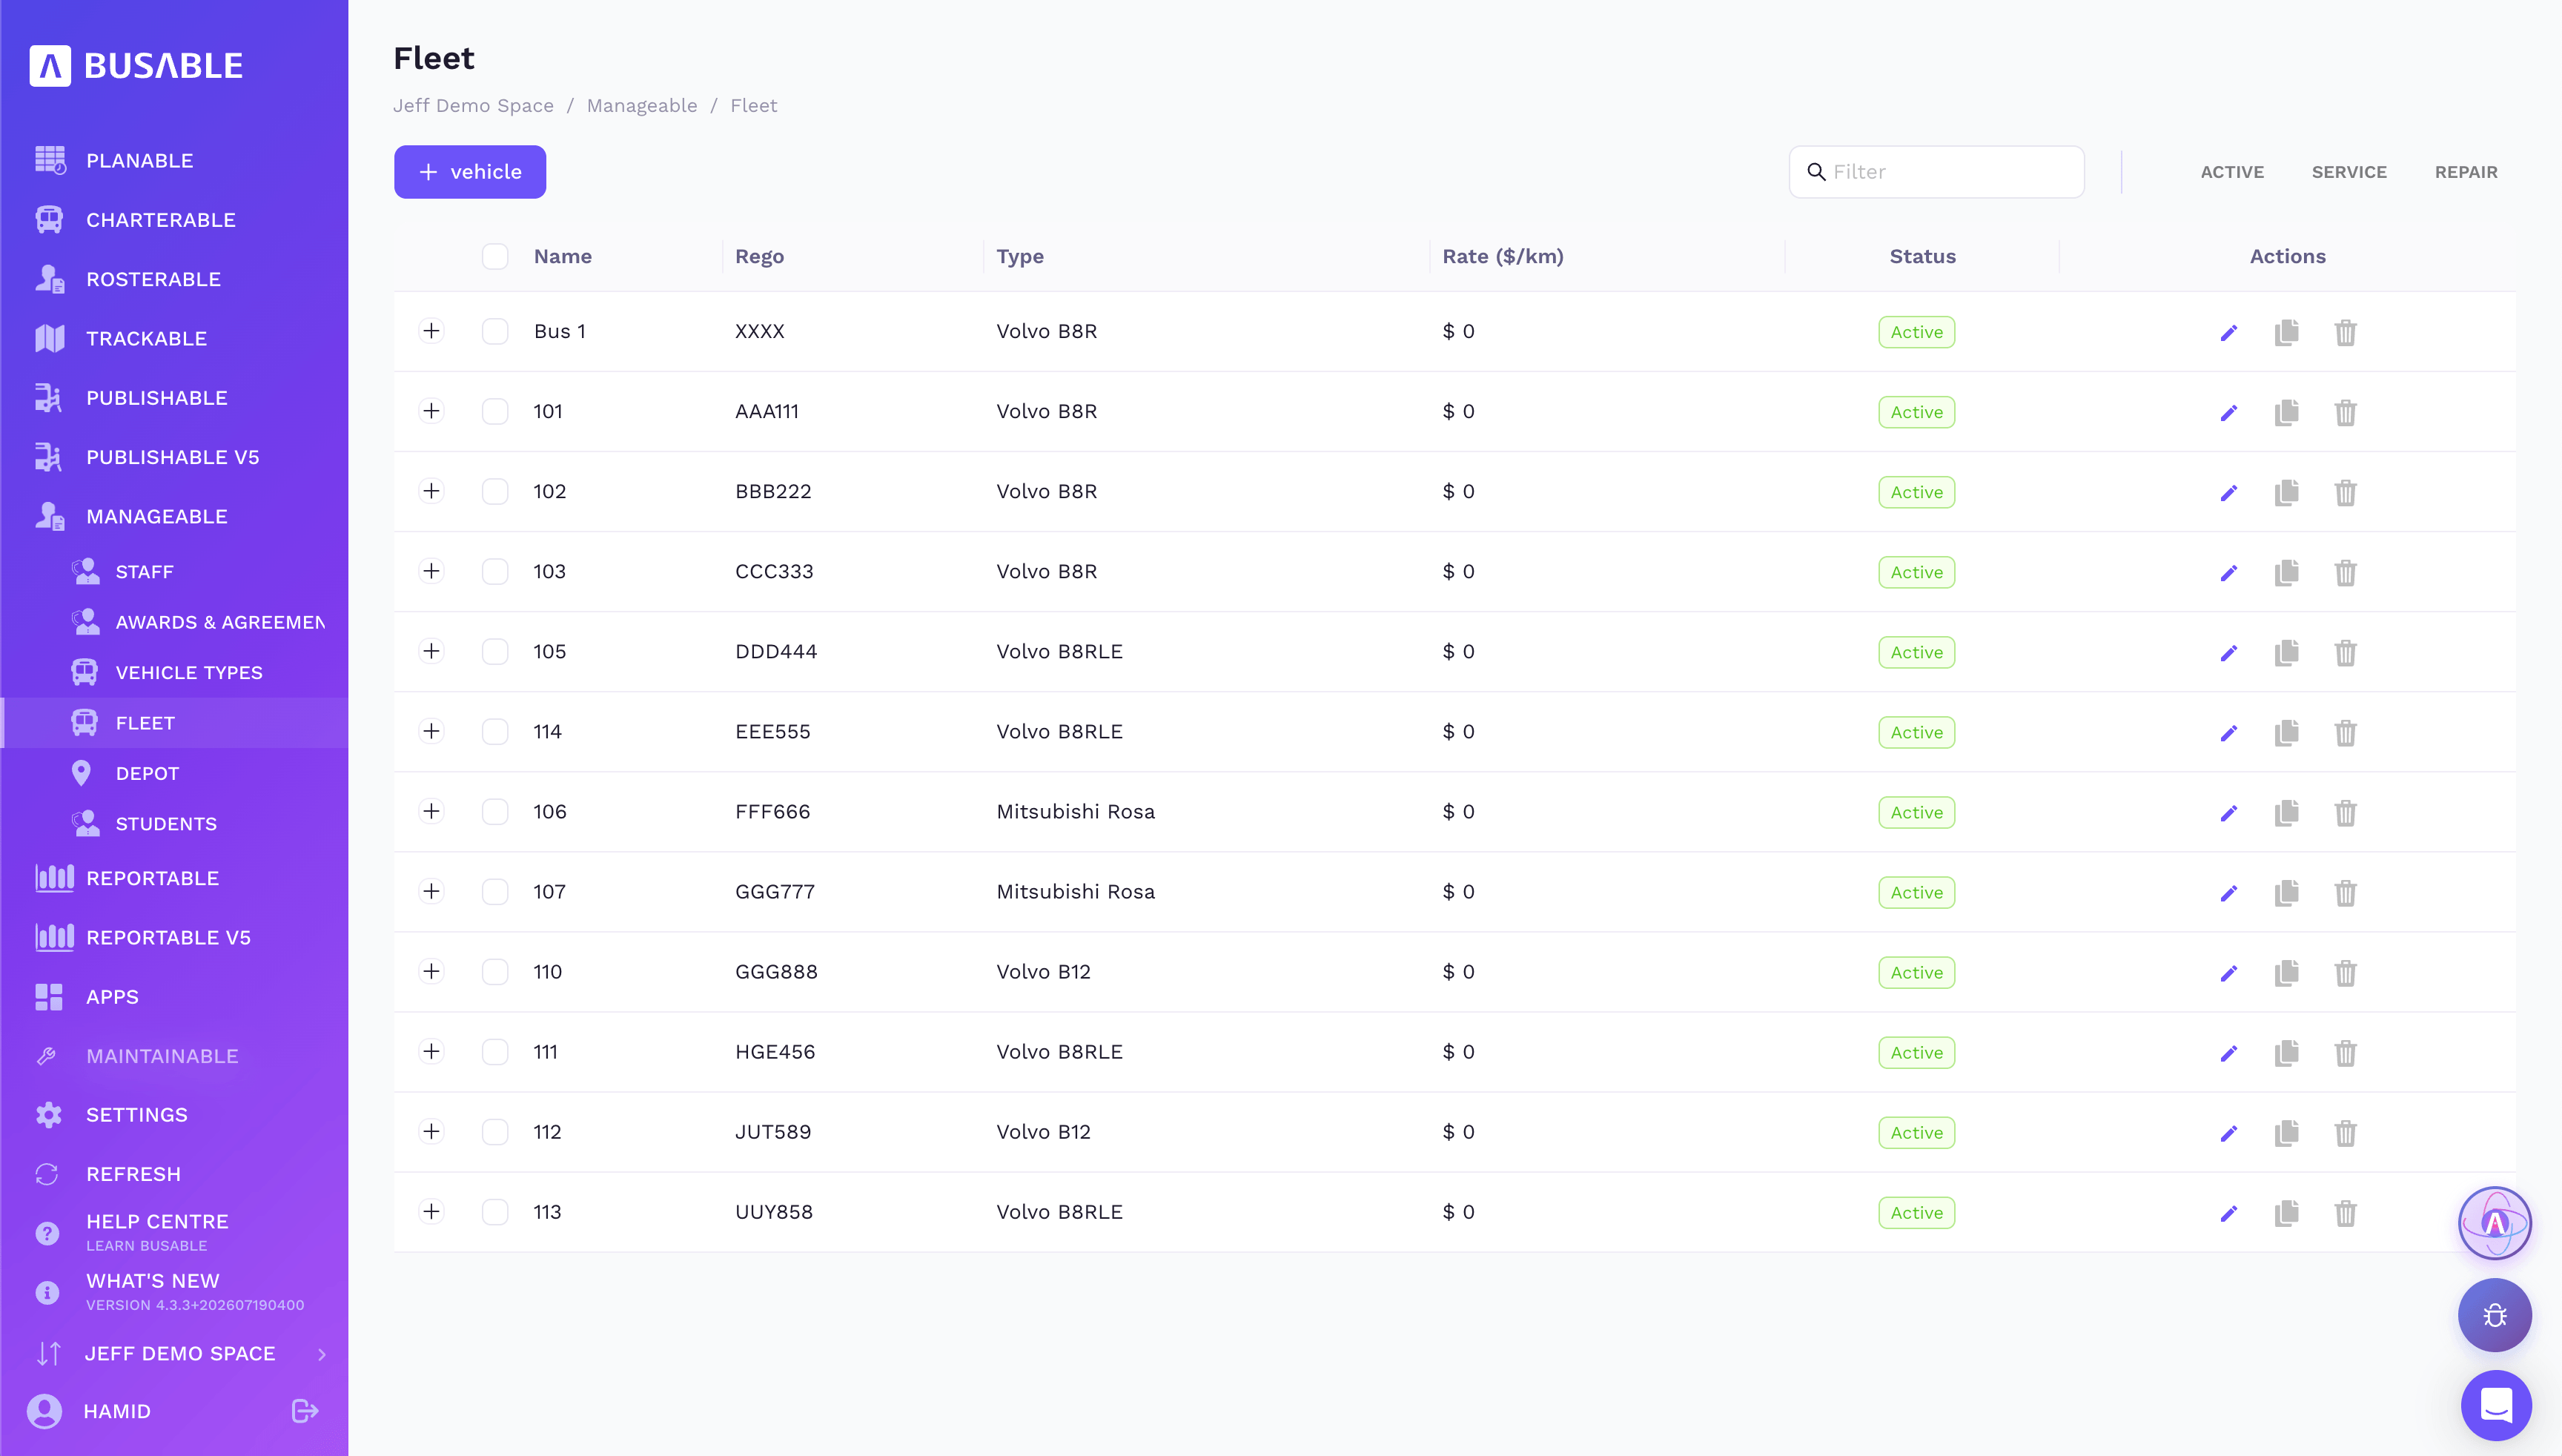Expand row for vehicle 105
This screenshot has height=1456, width=2562.
pyautogui.click(x=431, y=651)
